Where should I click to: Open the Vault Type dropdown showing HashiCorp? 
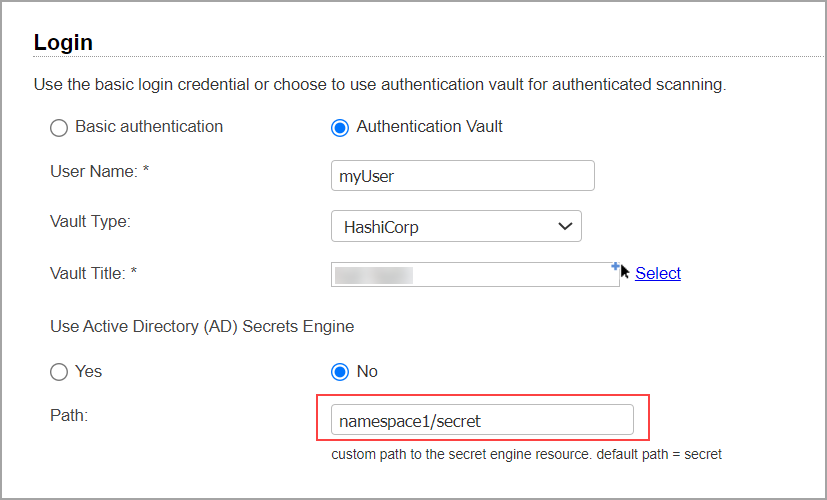(456, 226)
